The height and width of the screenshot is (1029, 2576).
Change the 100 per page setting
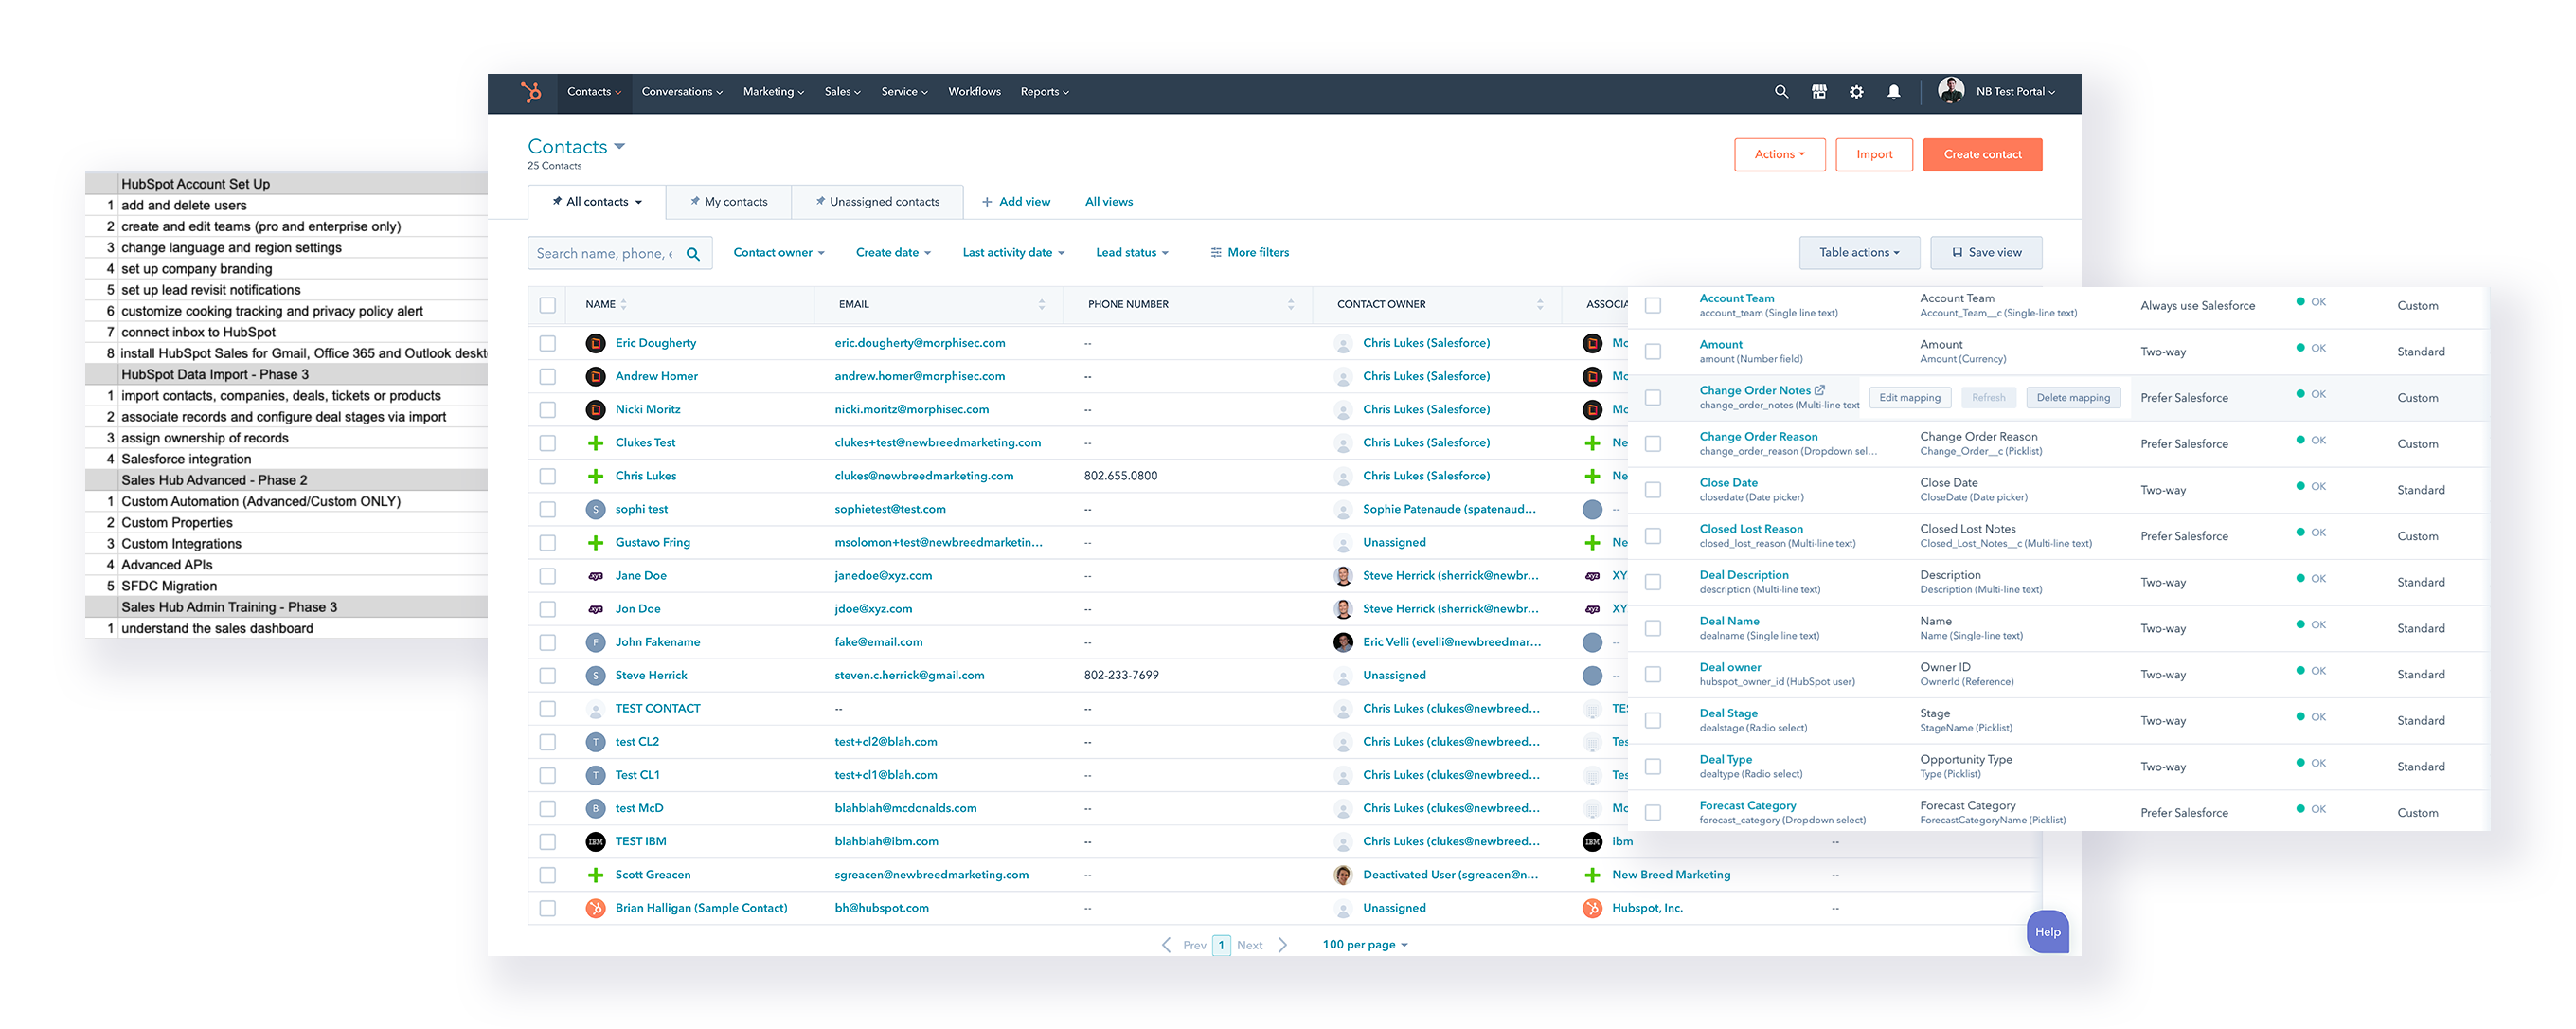tap(1365, 945)
